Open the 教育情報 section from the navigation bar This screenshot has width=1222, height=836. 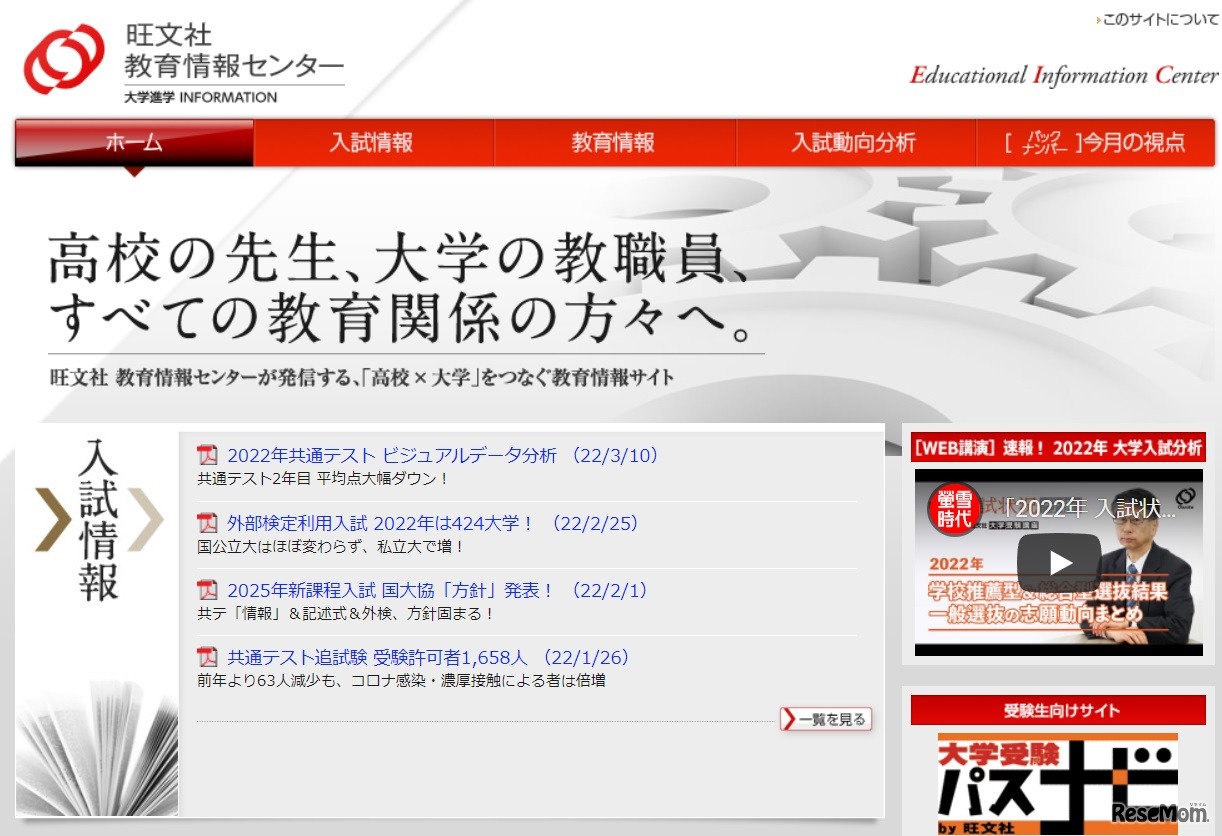(615, 143)
